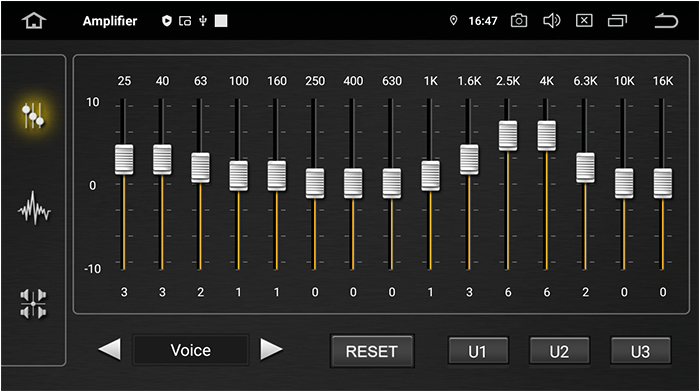
Task: Open the equalizer sliders tab icon
Action: [x=33, y=115]
